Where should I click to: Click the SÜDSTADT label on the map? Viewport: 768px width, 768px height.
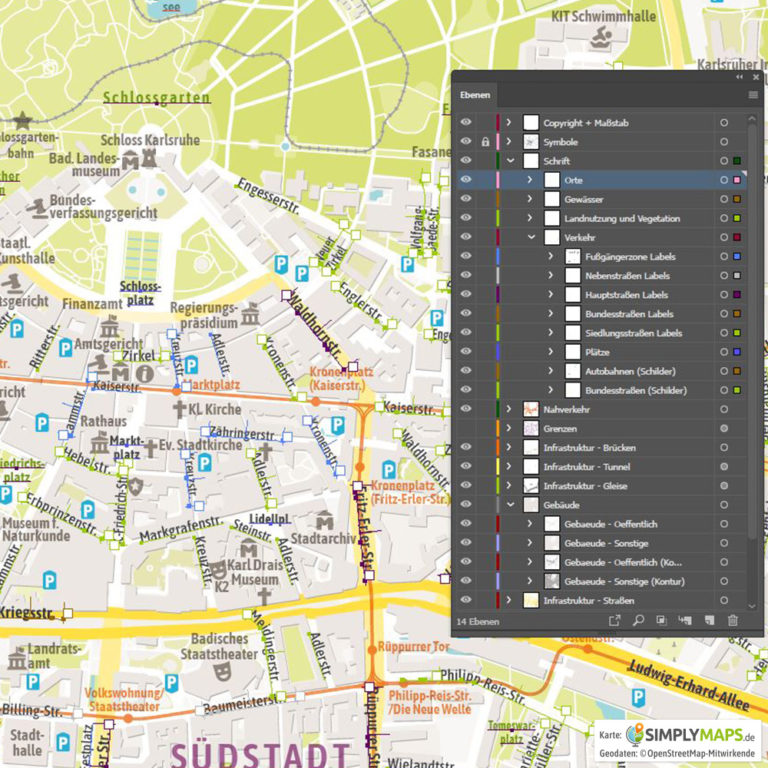(261, 755)
